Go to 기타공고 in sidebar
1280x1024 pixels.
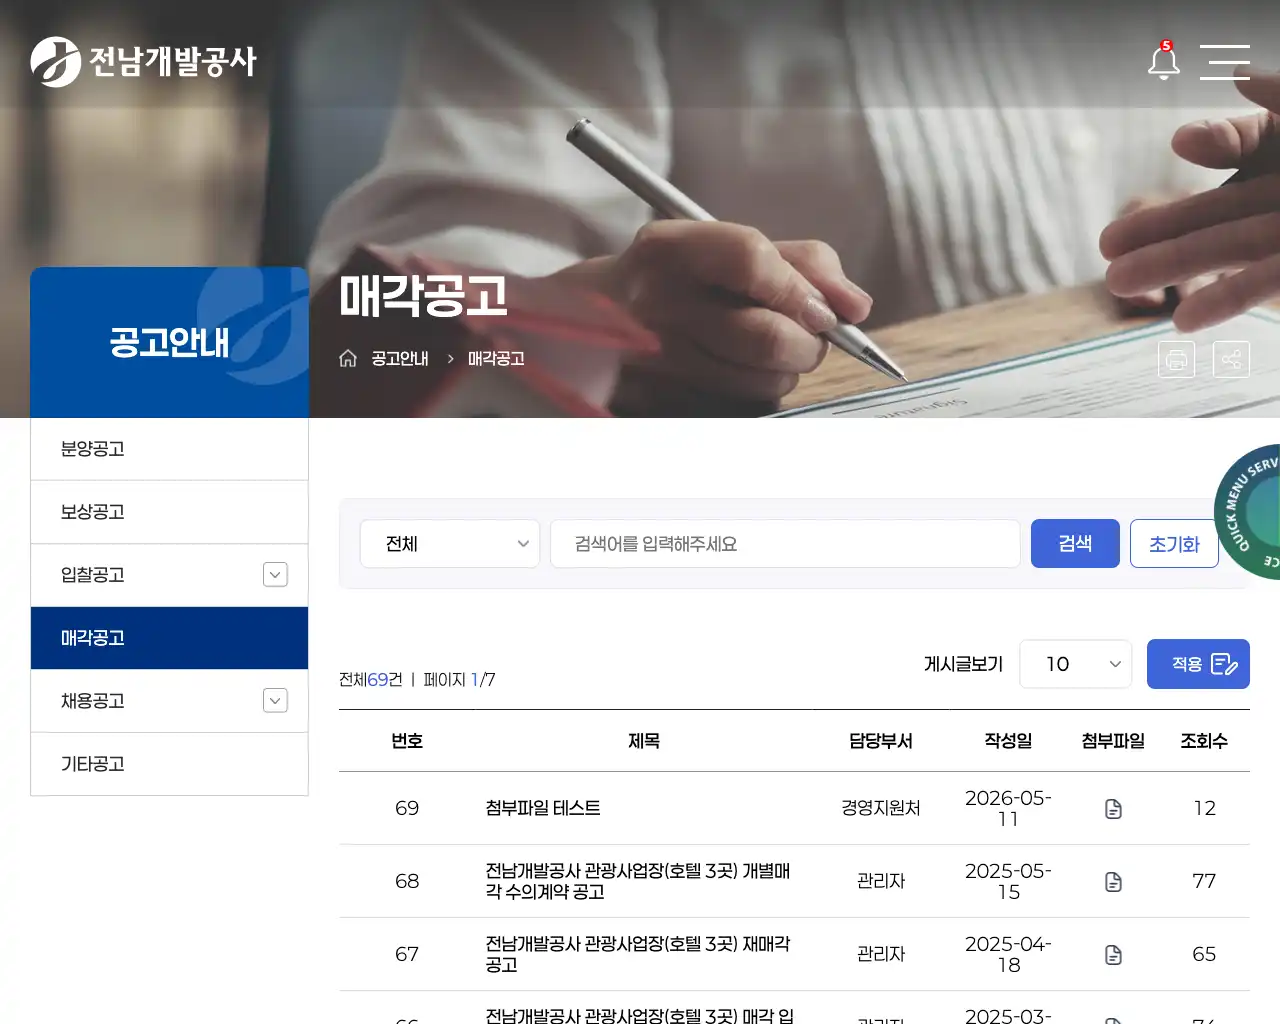tap(169, 764)
